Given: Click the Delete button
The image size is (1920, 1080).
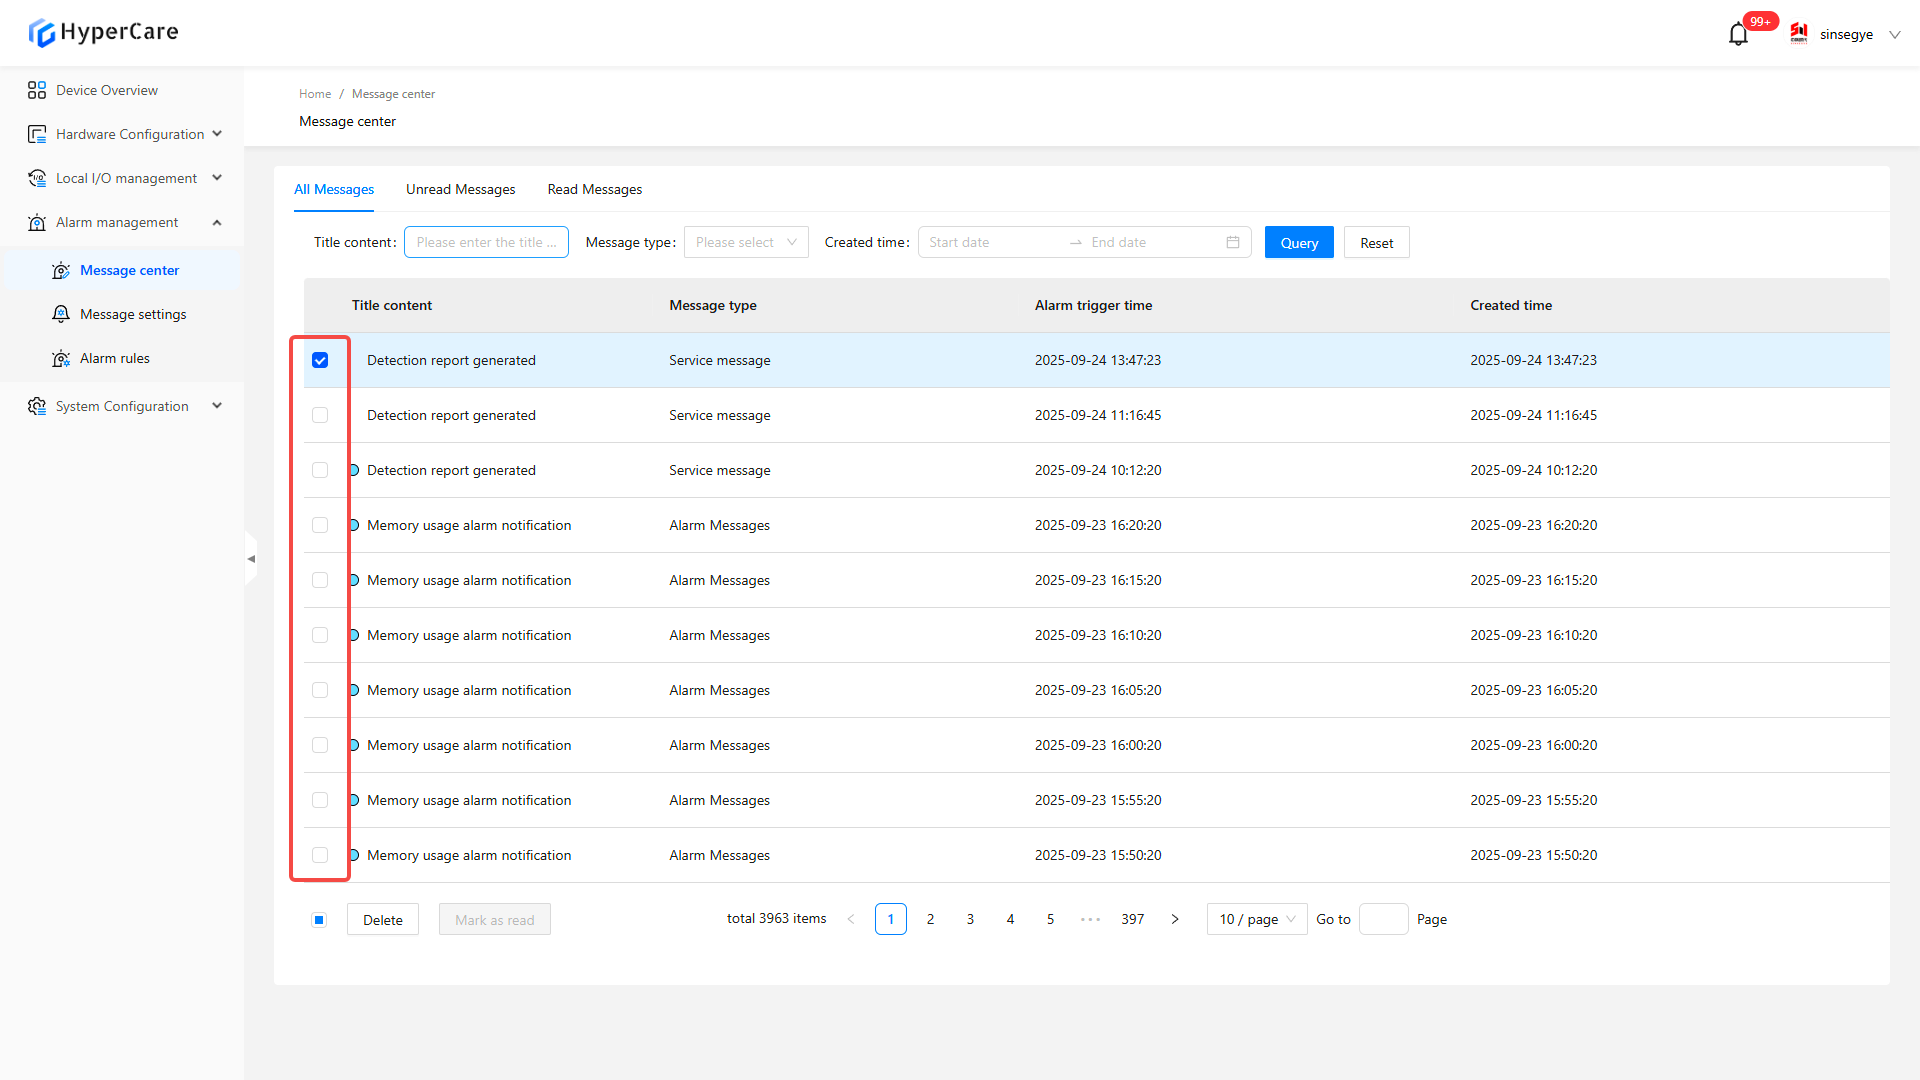Looking at the screenshot, I should (x=382, y=920).
